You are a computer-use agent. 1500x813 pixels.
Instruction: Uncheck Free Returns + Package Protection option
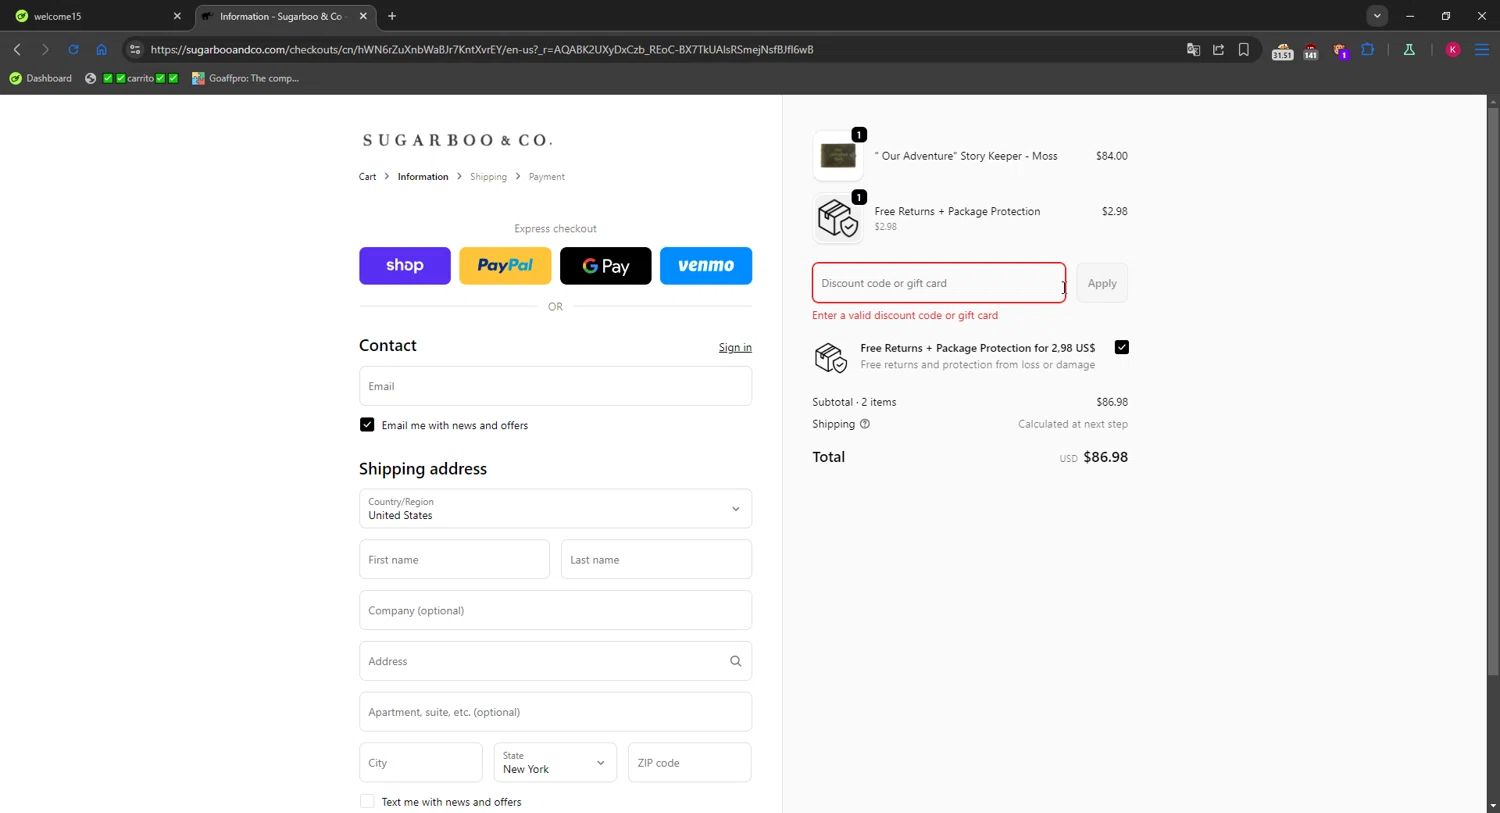pos(1121,347)
